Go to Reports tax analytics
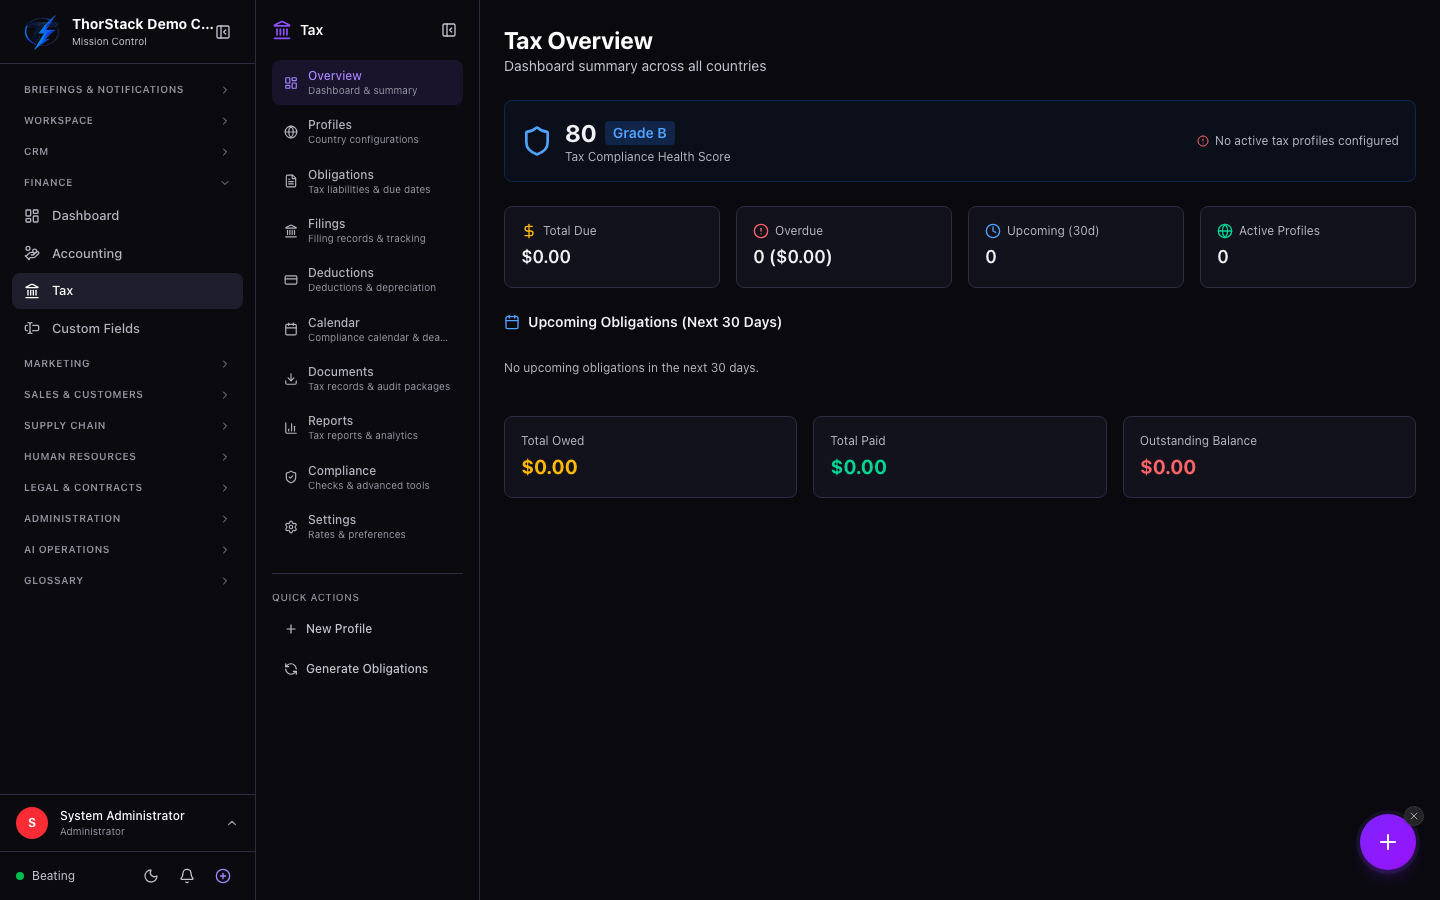Screen dimensions: 1440x900 click(367, 428)
